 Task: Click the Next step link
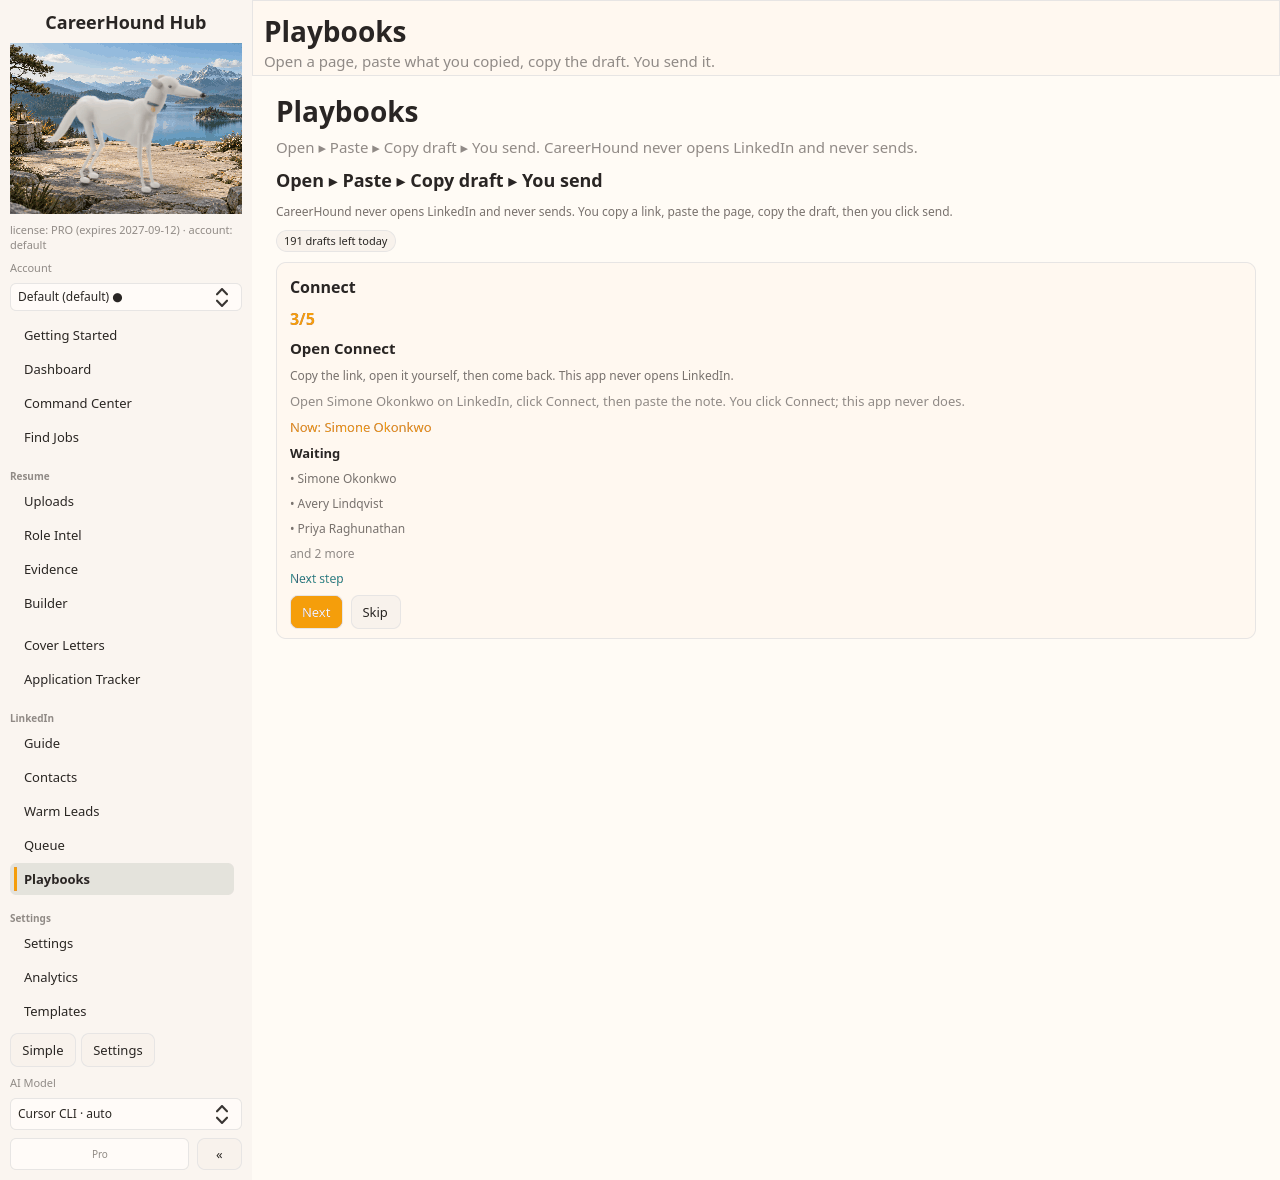(x=317, y=579)
